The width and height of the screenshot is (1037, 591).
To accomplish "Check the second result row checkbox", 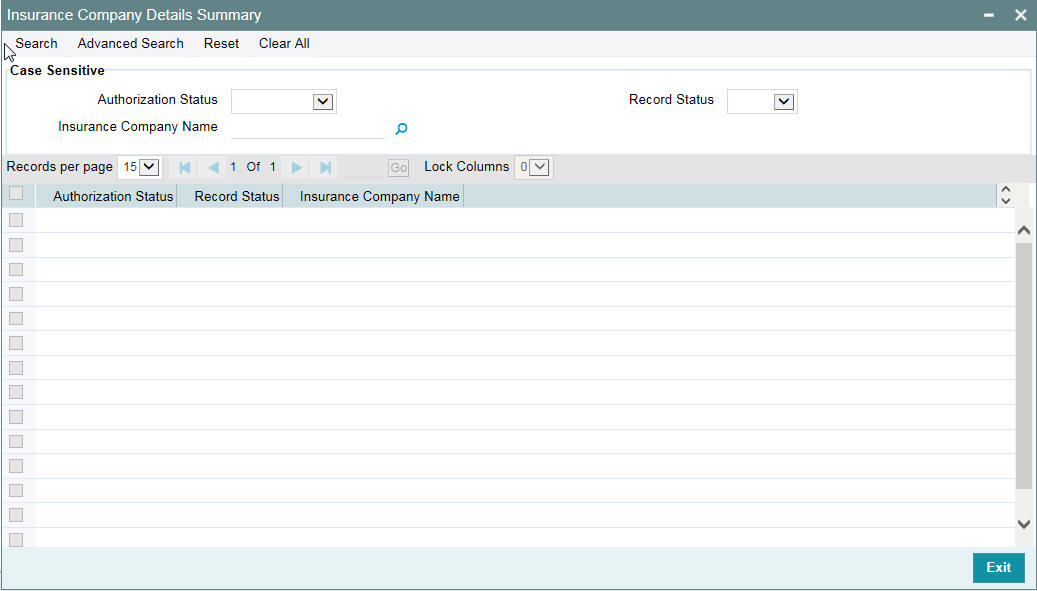I will [16, 245].
